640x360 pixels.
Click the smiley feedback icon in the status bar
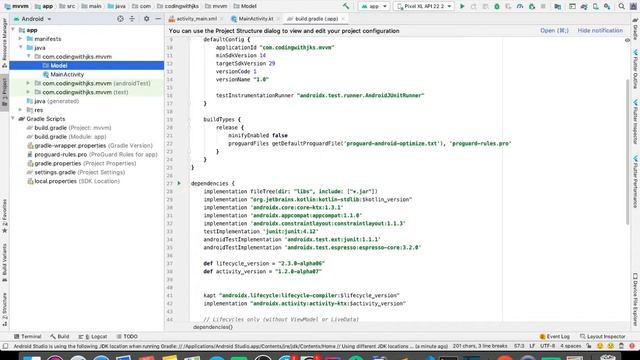tap(600, 346)
